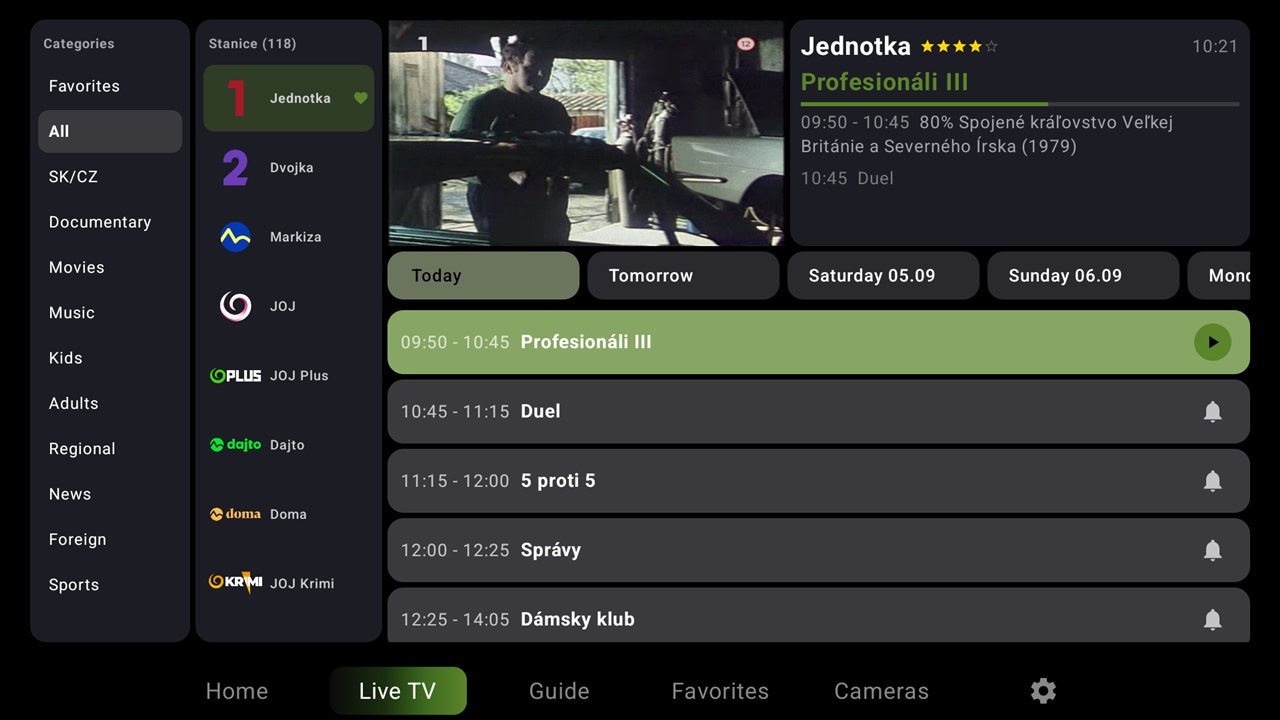Viewport: 1280px width, 720px height.
Task: Open the Kids category
Action: click(110, 358)
